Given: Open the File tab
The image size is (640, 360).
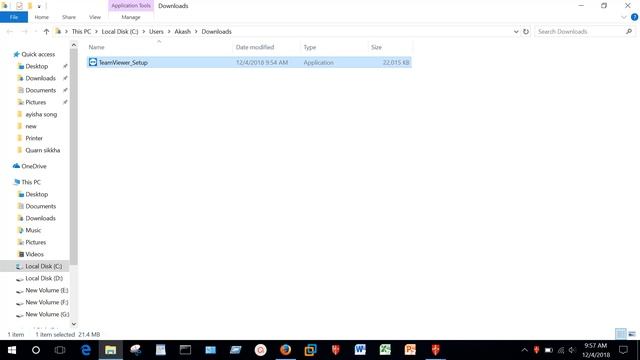Looking at the screenshot, I should [x=14, y=17].
